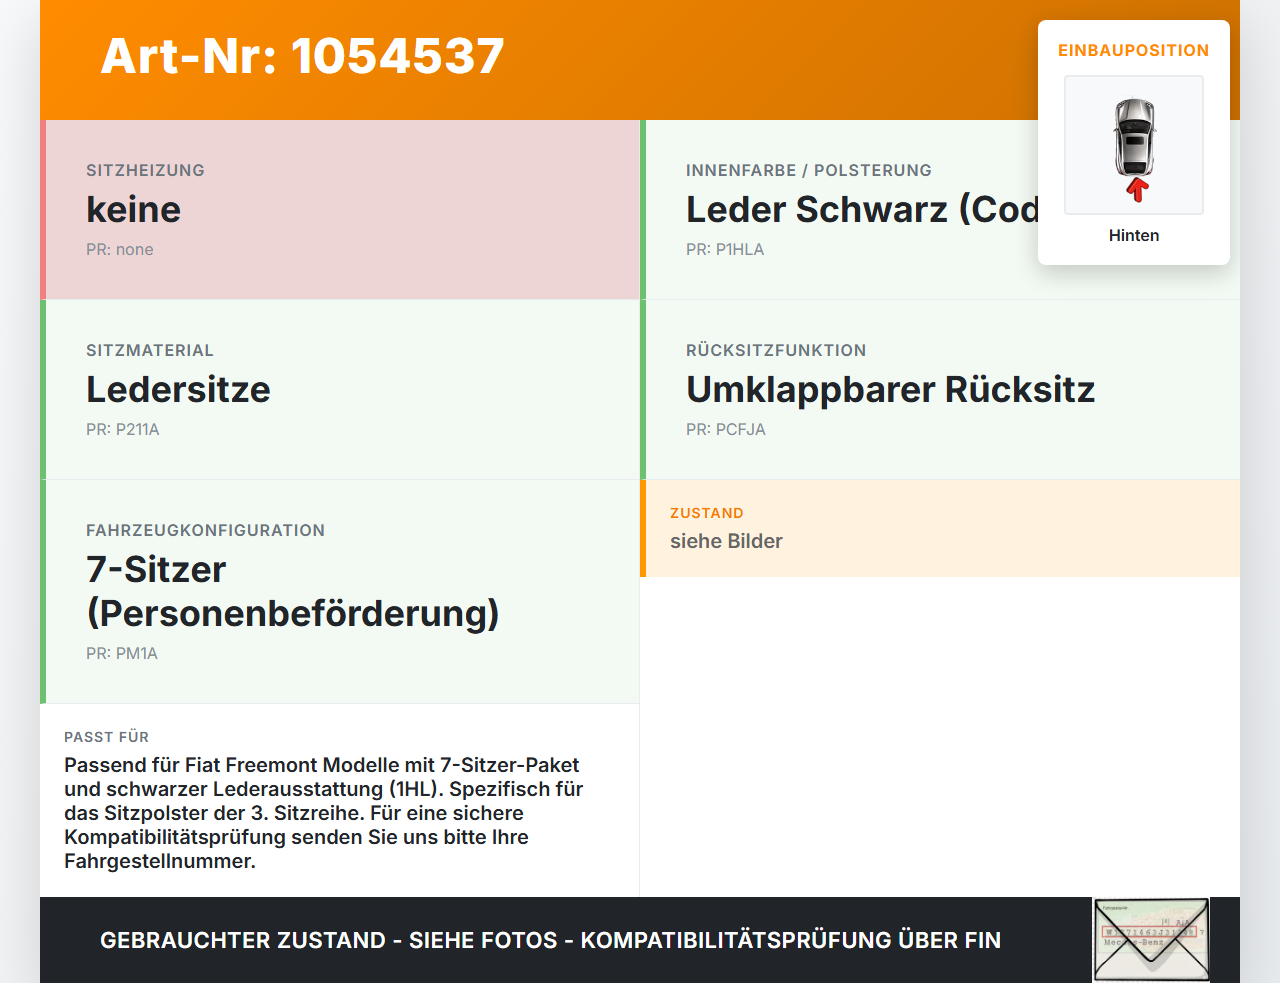Click the Art-Nr: 1054537 heading
Viewport: 1280px width, 983px height.
tap(303, 56)
